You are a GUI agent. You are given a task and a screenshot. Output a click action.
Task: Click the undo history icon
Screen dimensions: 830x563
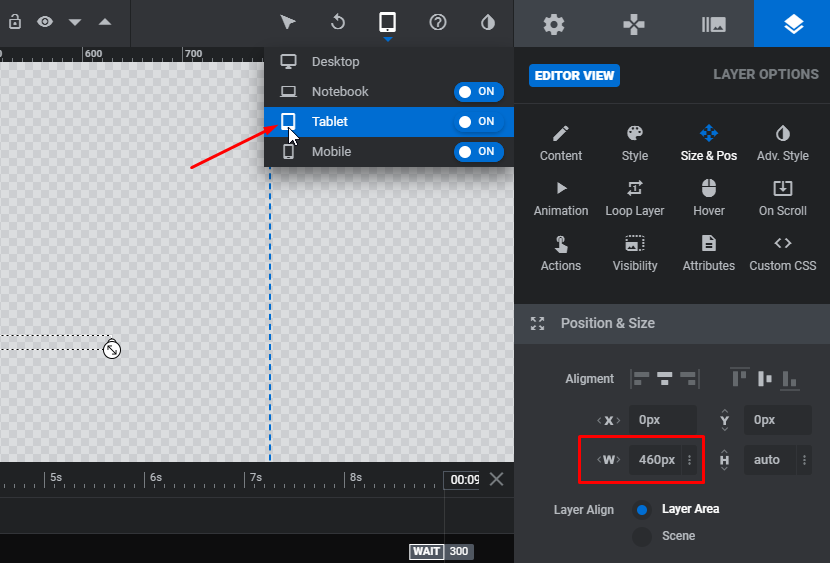338,22
